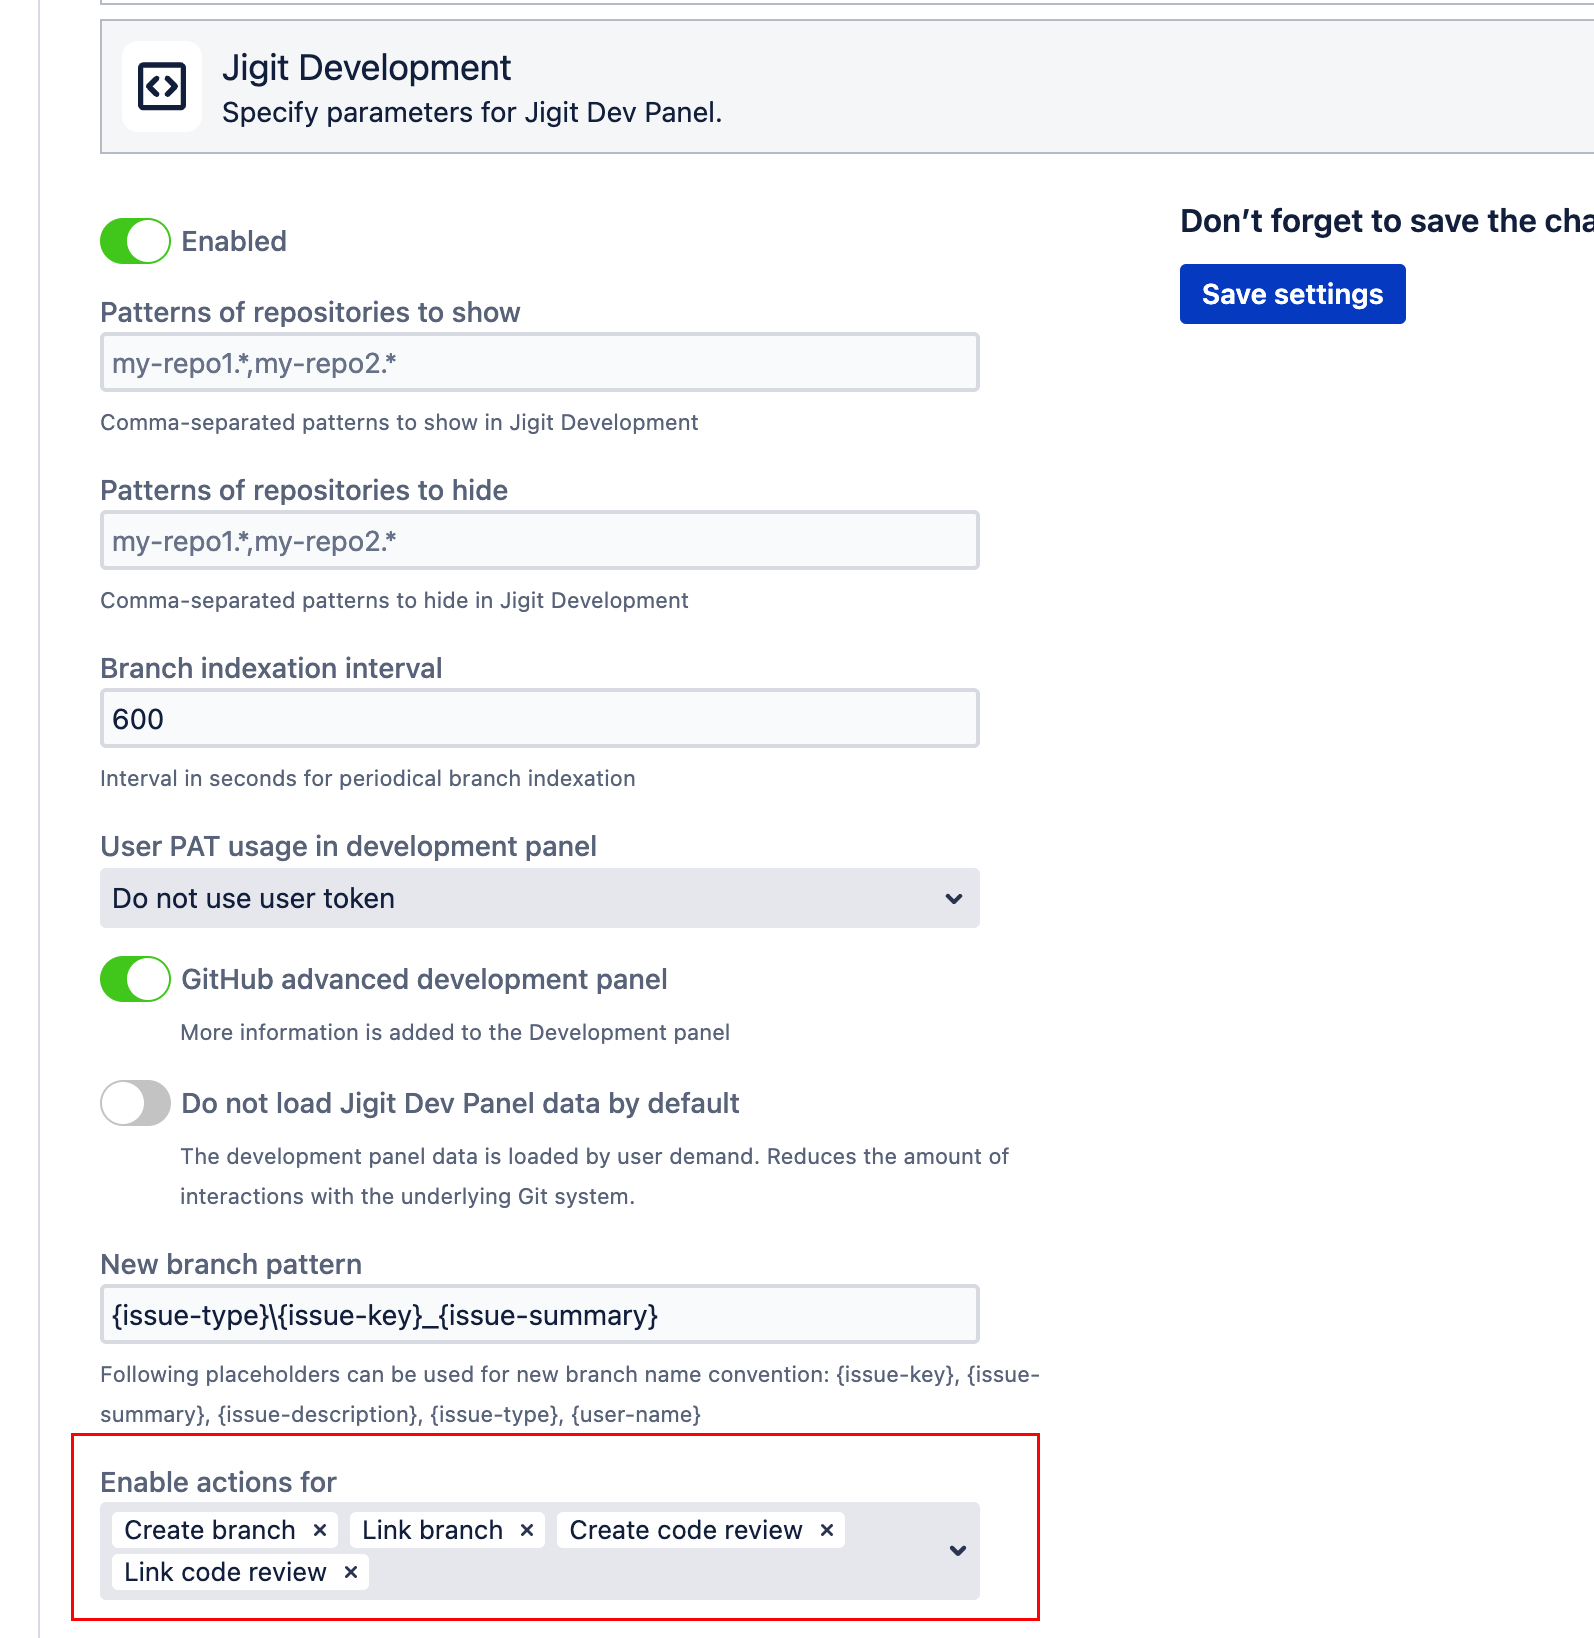This screenshot has height=1638, width=1594.
Task: Click the Jigit Development code icon
Action: pyautogui.click(x=161, y=86)
